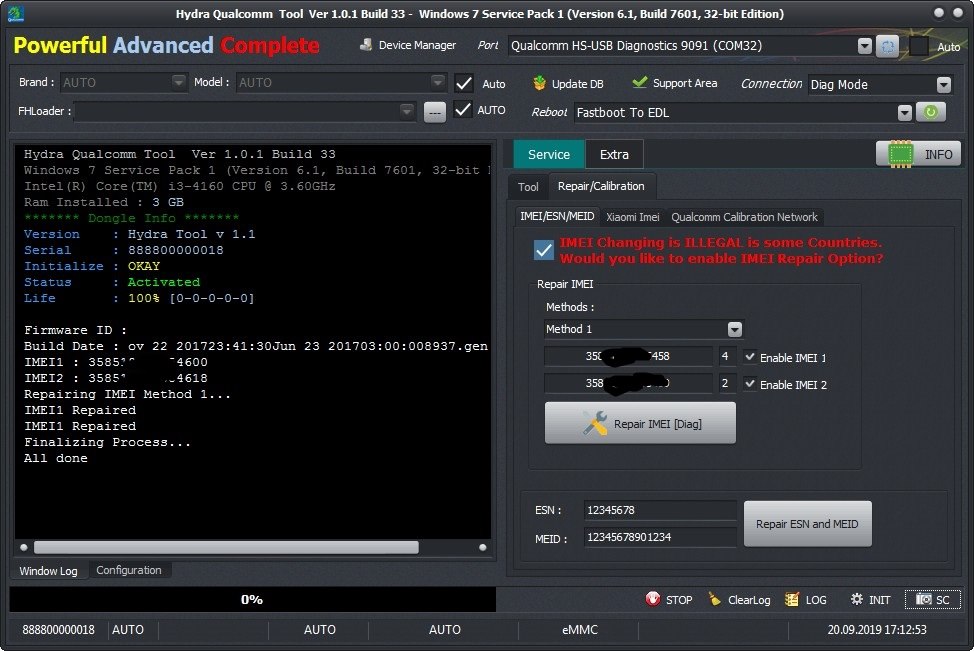Click the date time 20.09.2019 17:12:53
The height and width of the screenshot is (651, 974).
(876, 629)
